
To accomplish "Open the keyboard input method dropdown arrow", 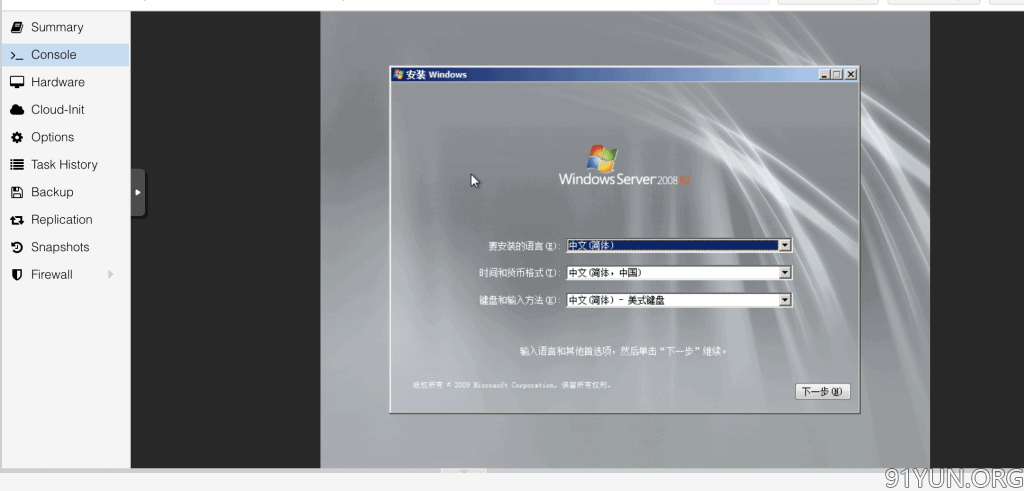I will (785, 300).
